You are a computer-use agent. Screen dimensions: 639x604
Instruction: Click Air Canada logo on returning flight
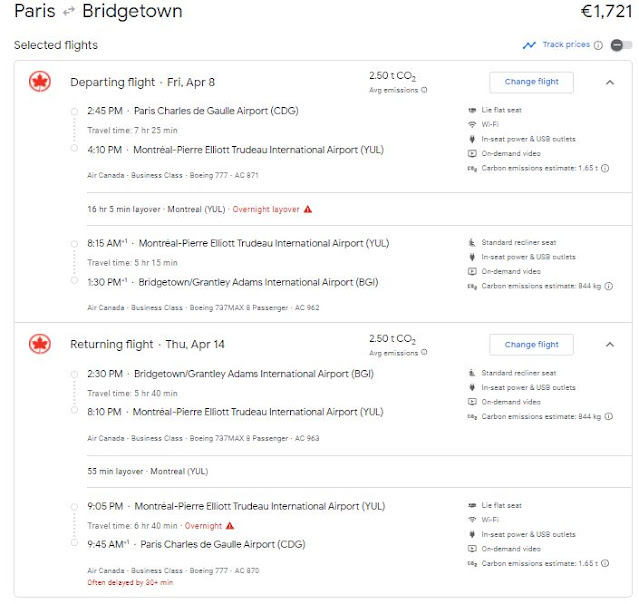(40, 344)
